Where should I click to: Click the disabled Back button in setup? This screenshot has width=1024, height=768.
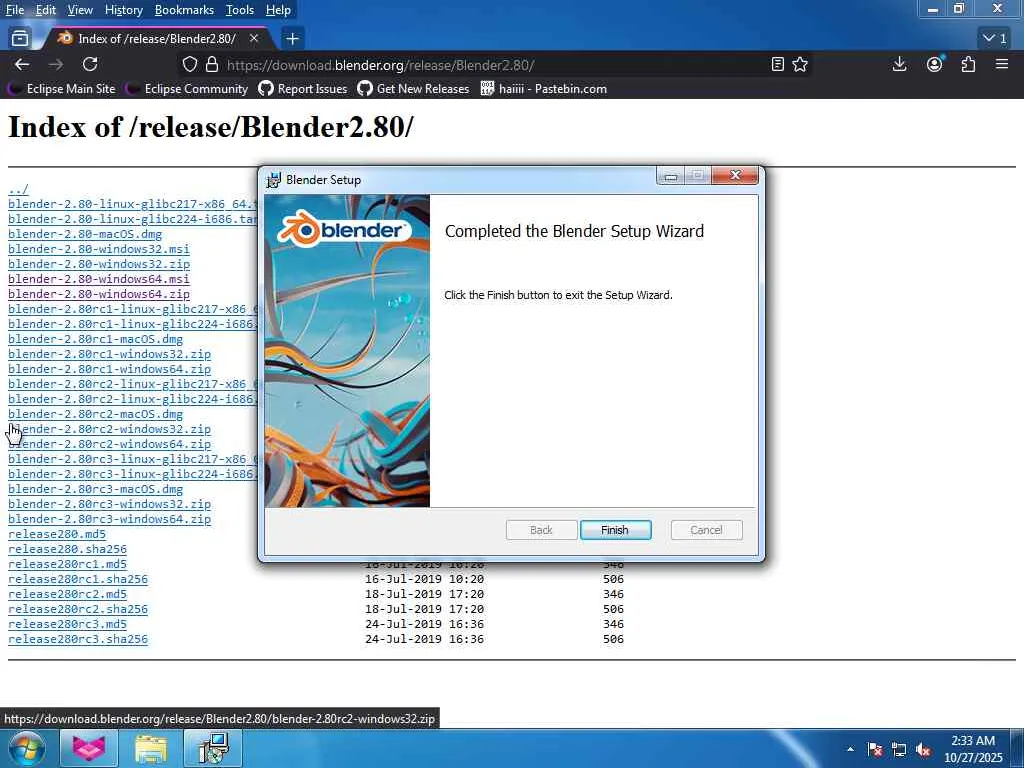pos(541,530)
